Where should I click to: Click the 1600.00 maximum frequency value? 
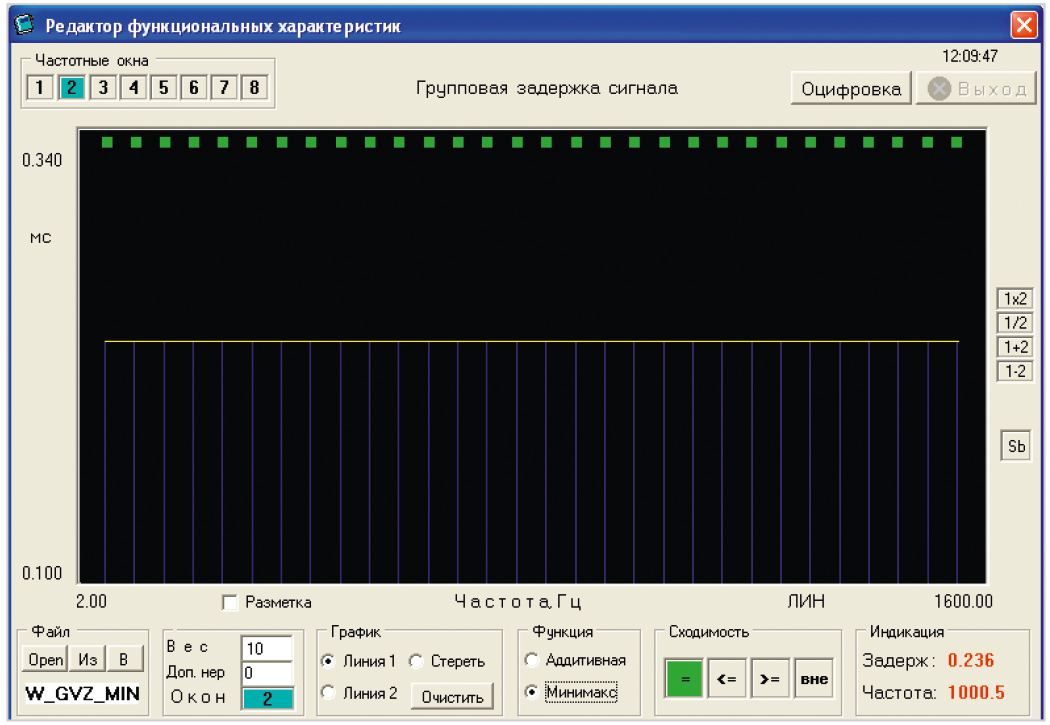point(963,601)
